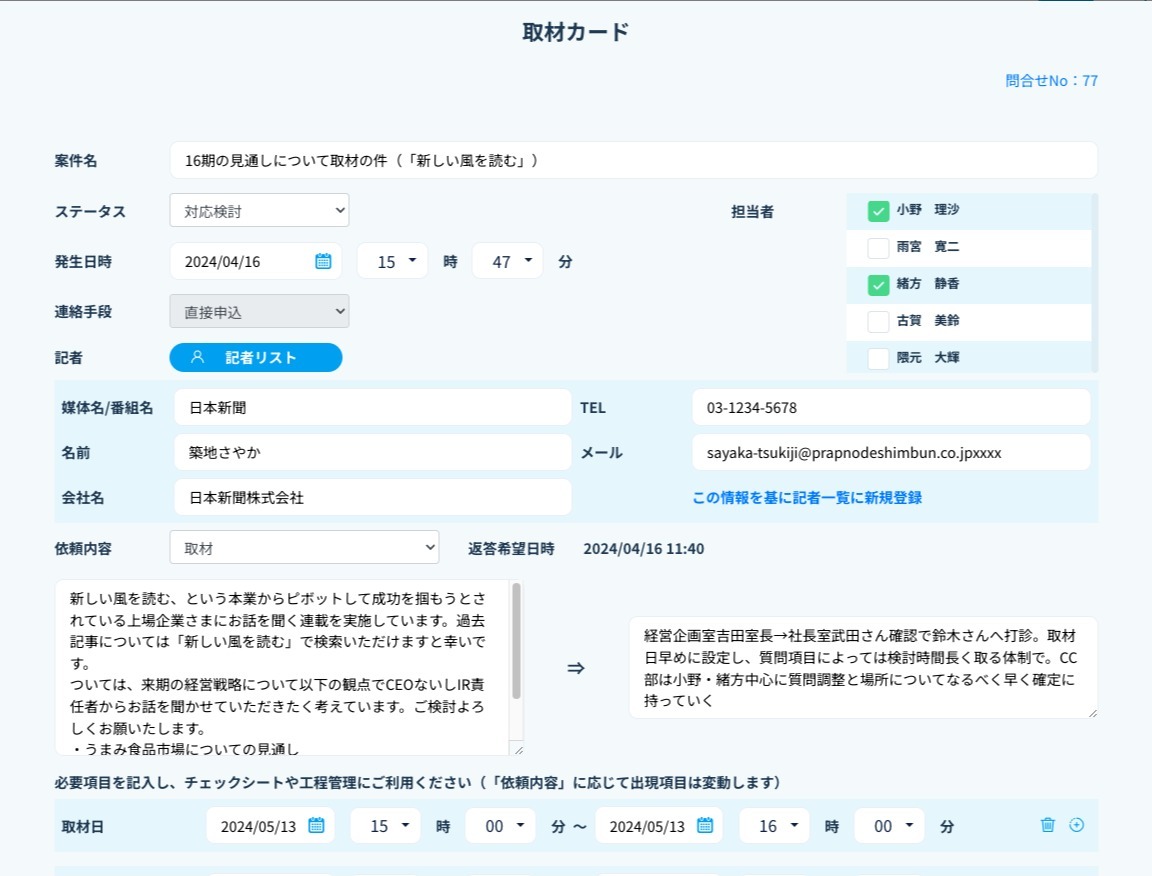Uncheck 小野 理沙 in 担当者 list
1152x876 pixels.
[878, 211]
